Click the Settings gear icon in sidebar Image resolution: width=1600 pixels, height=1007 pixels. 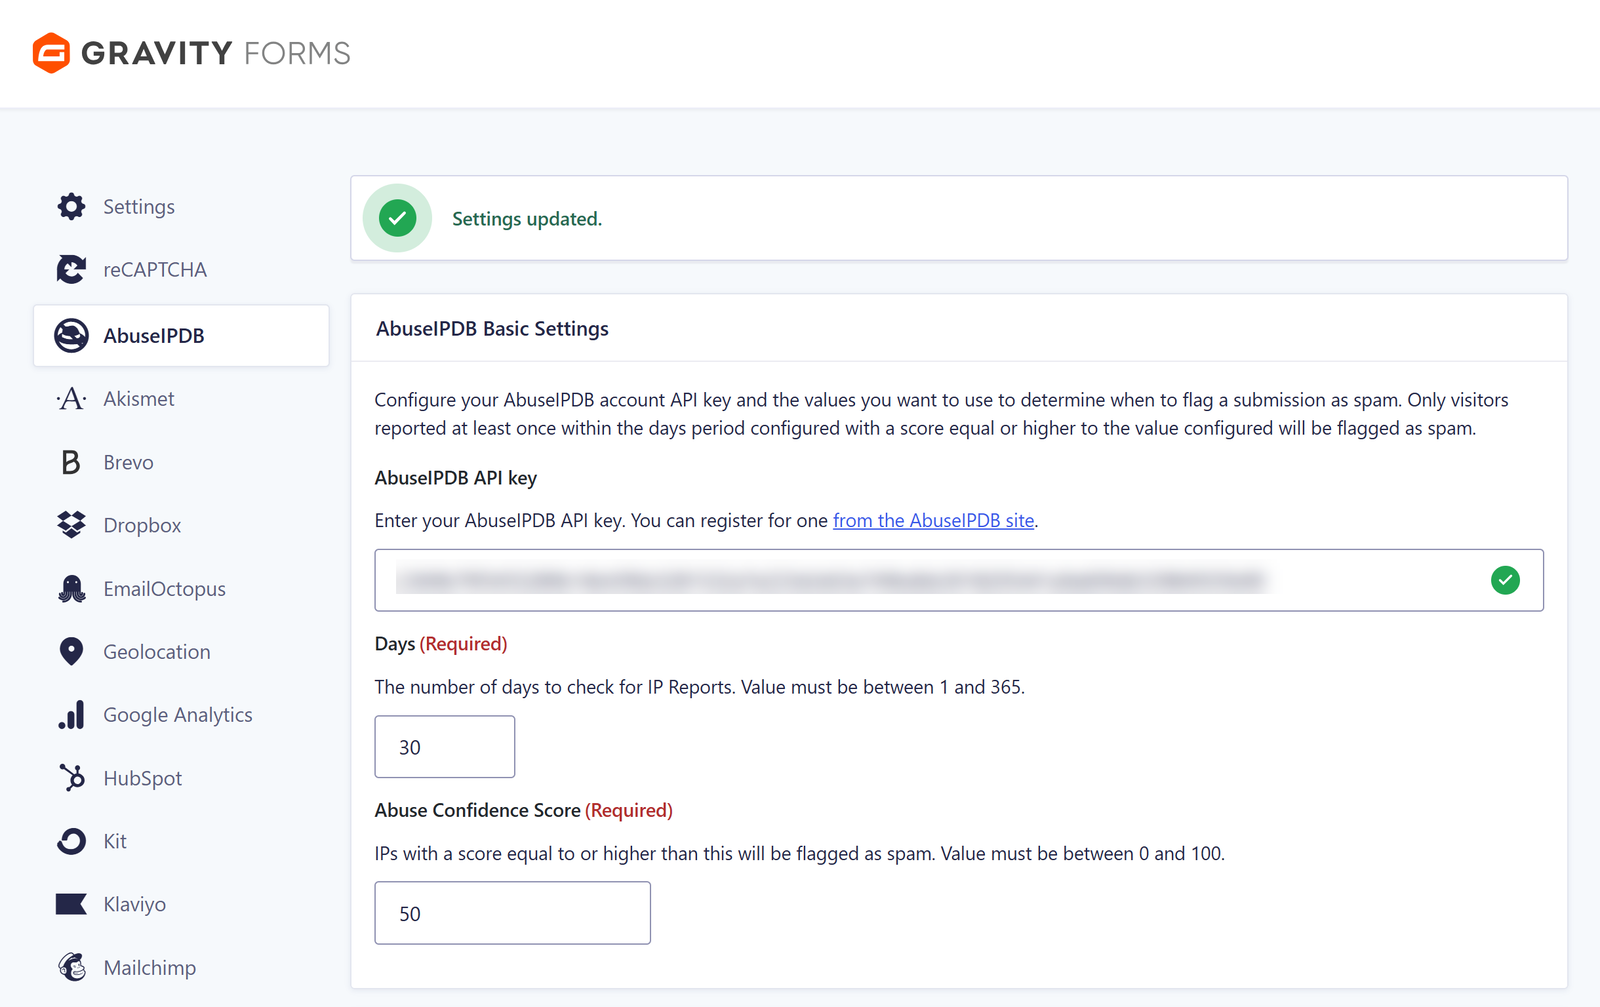(x=71, y=206)
